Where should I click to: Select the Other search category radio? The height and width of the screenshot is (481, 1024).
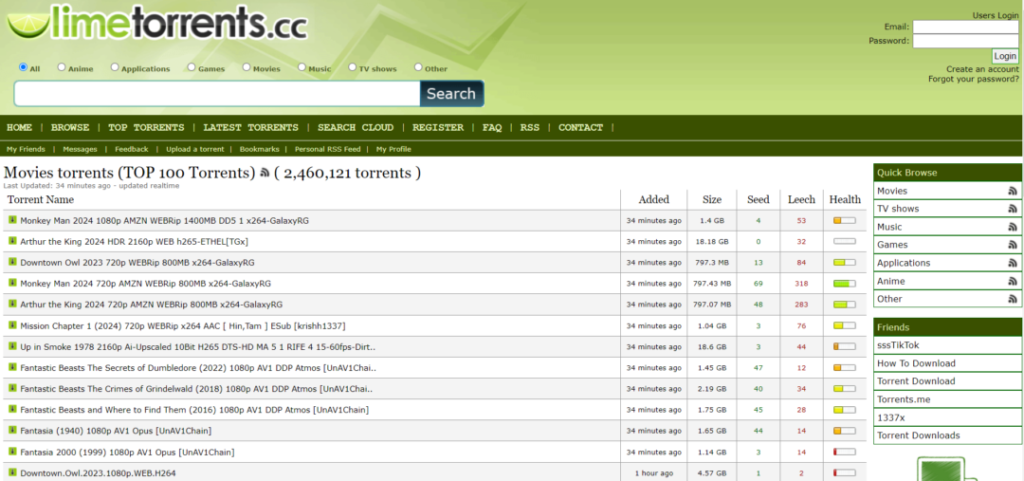(418, 67)
